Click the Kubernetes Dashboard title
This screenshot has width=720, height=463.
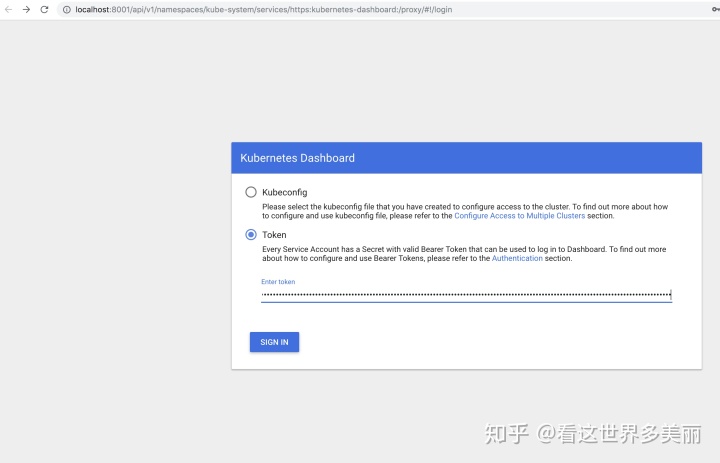[x=297, y=158]
